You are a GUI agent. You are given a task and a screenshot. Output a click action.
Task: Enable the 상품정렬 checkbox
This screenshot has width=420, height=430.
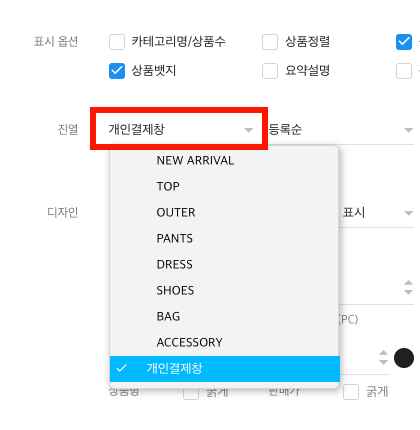270,42
